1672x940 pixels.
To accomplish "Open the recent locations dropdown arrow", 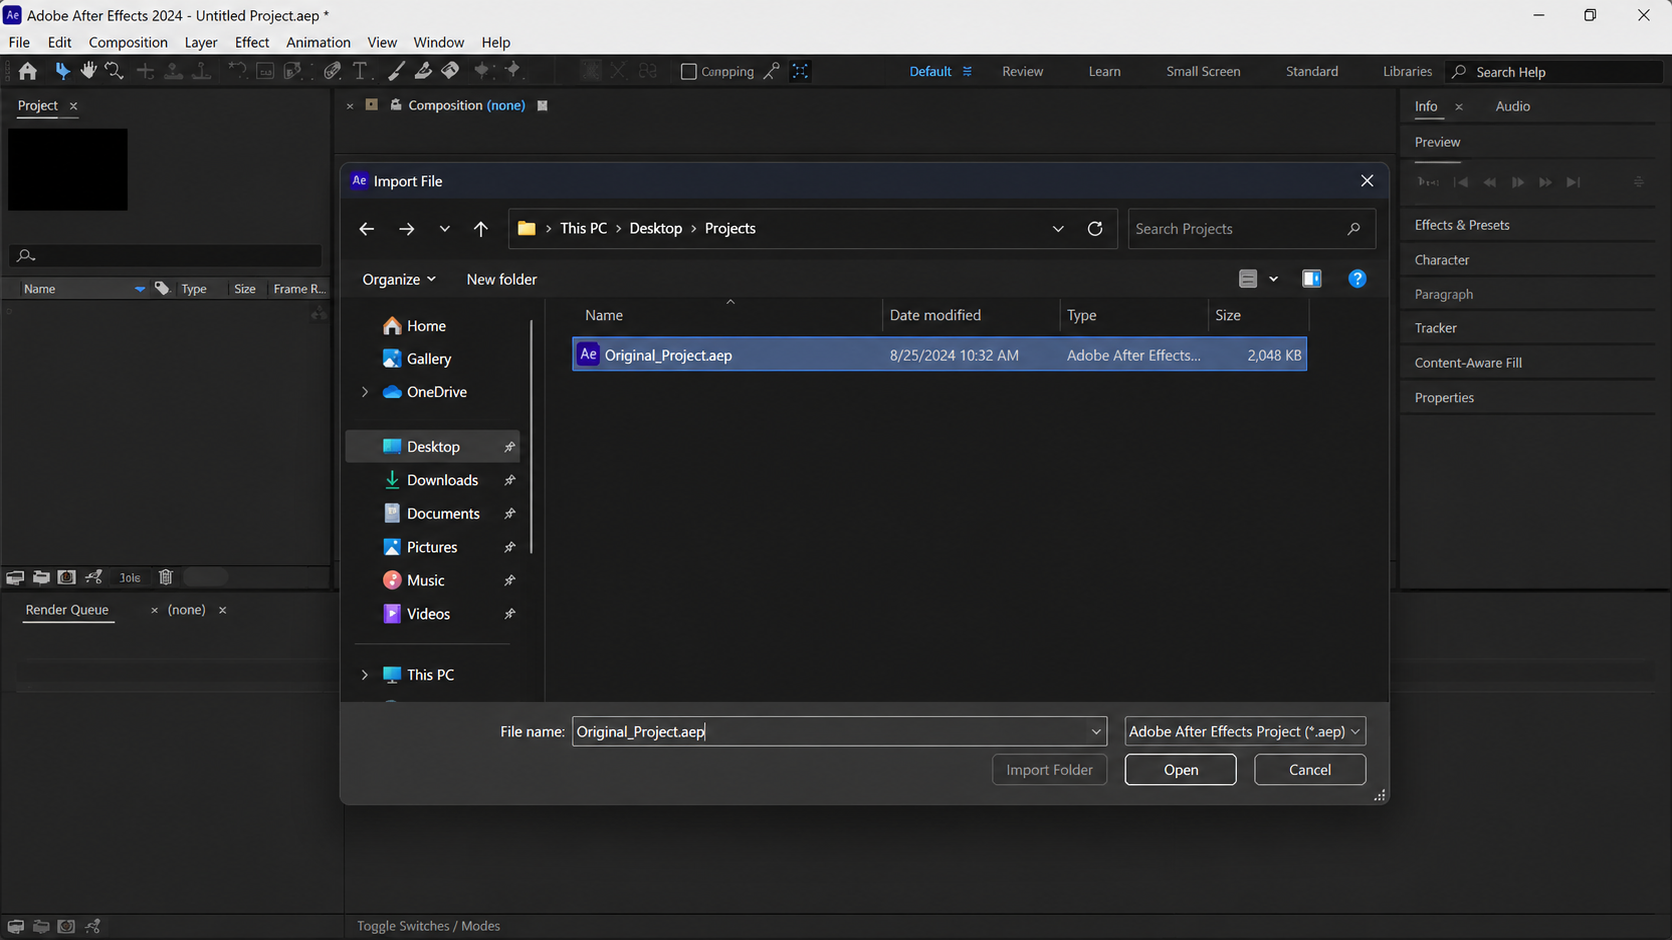I will point(445,229).
